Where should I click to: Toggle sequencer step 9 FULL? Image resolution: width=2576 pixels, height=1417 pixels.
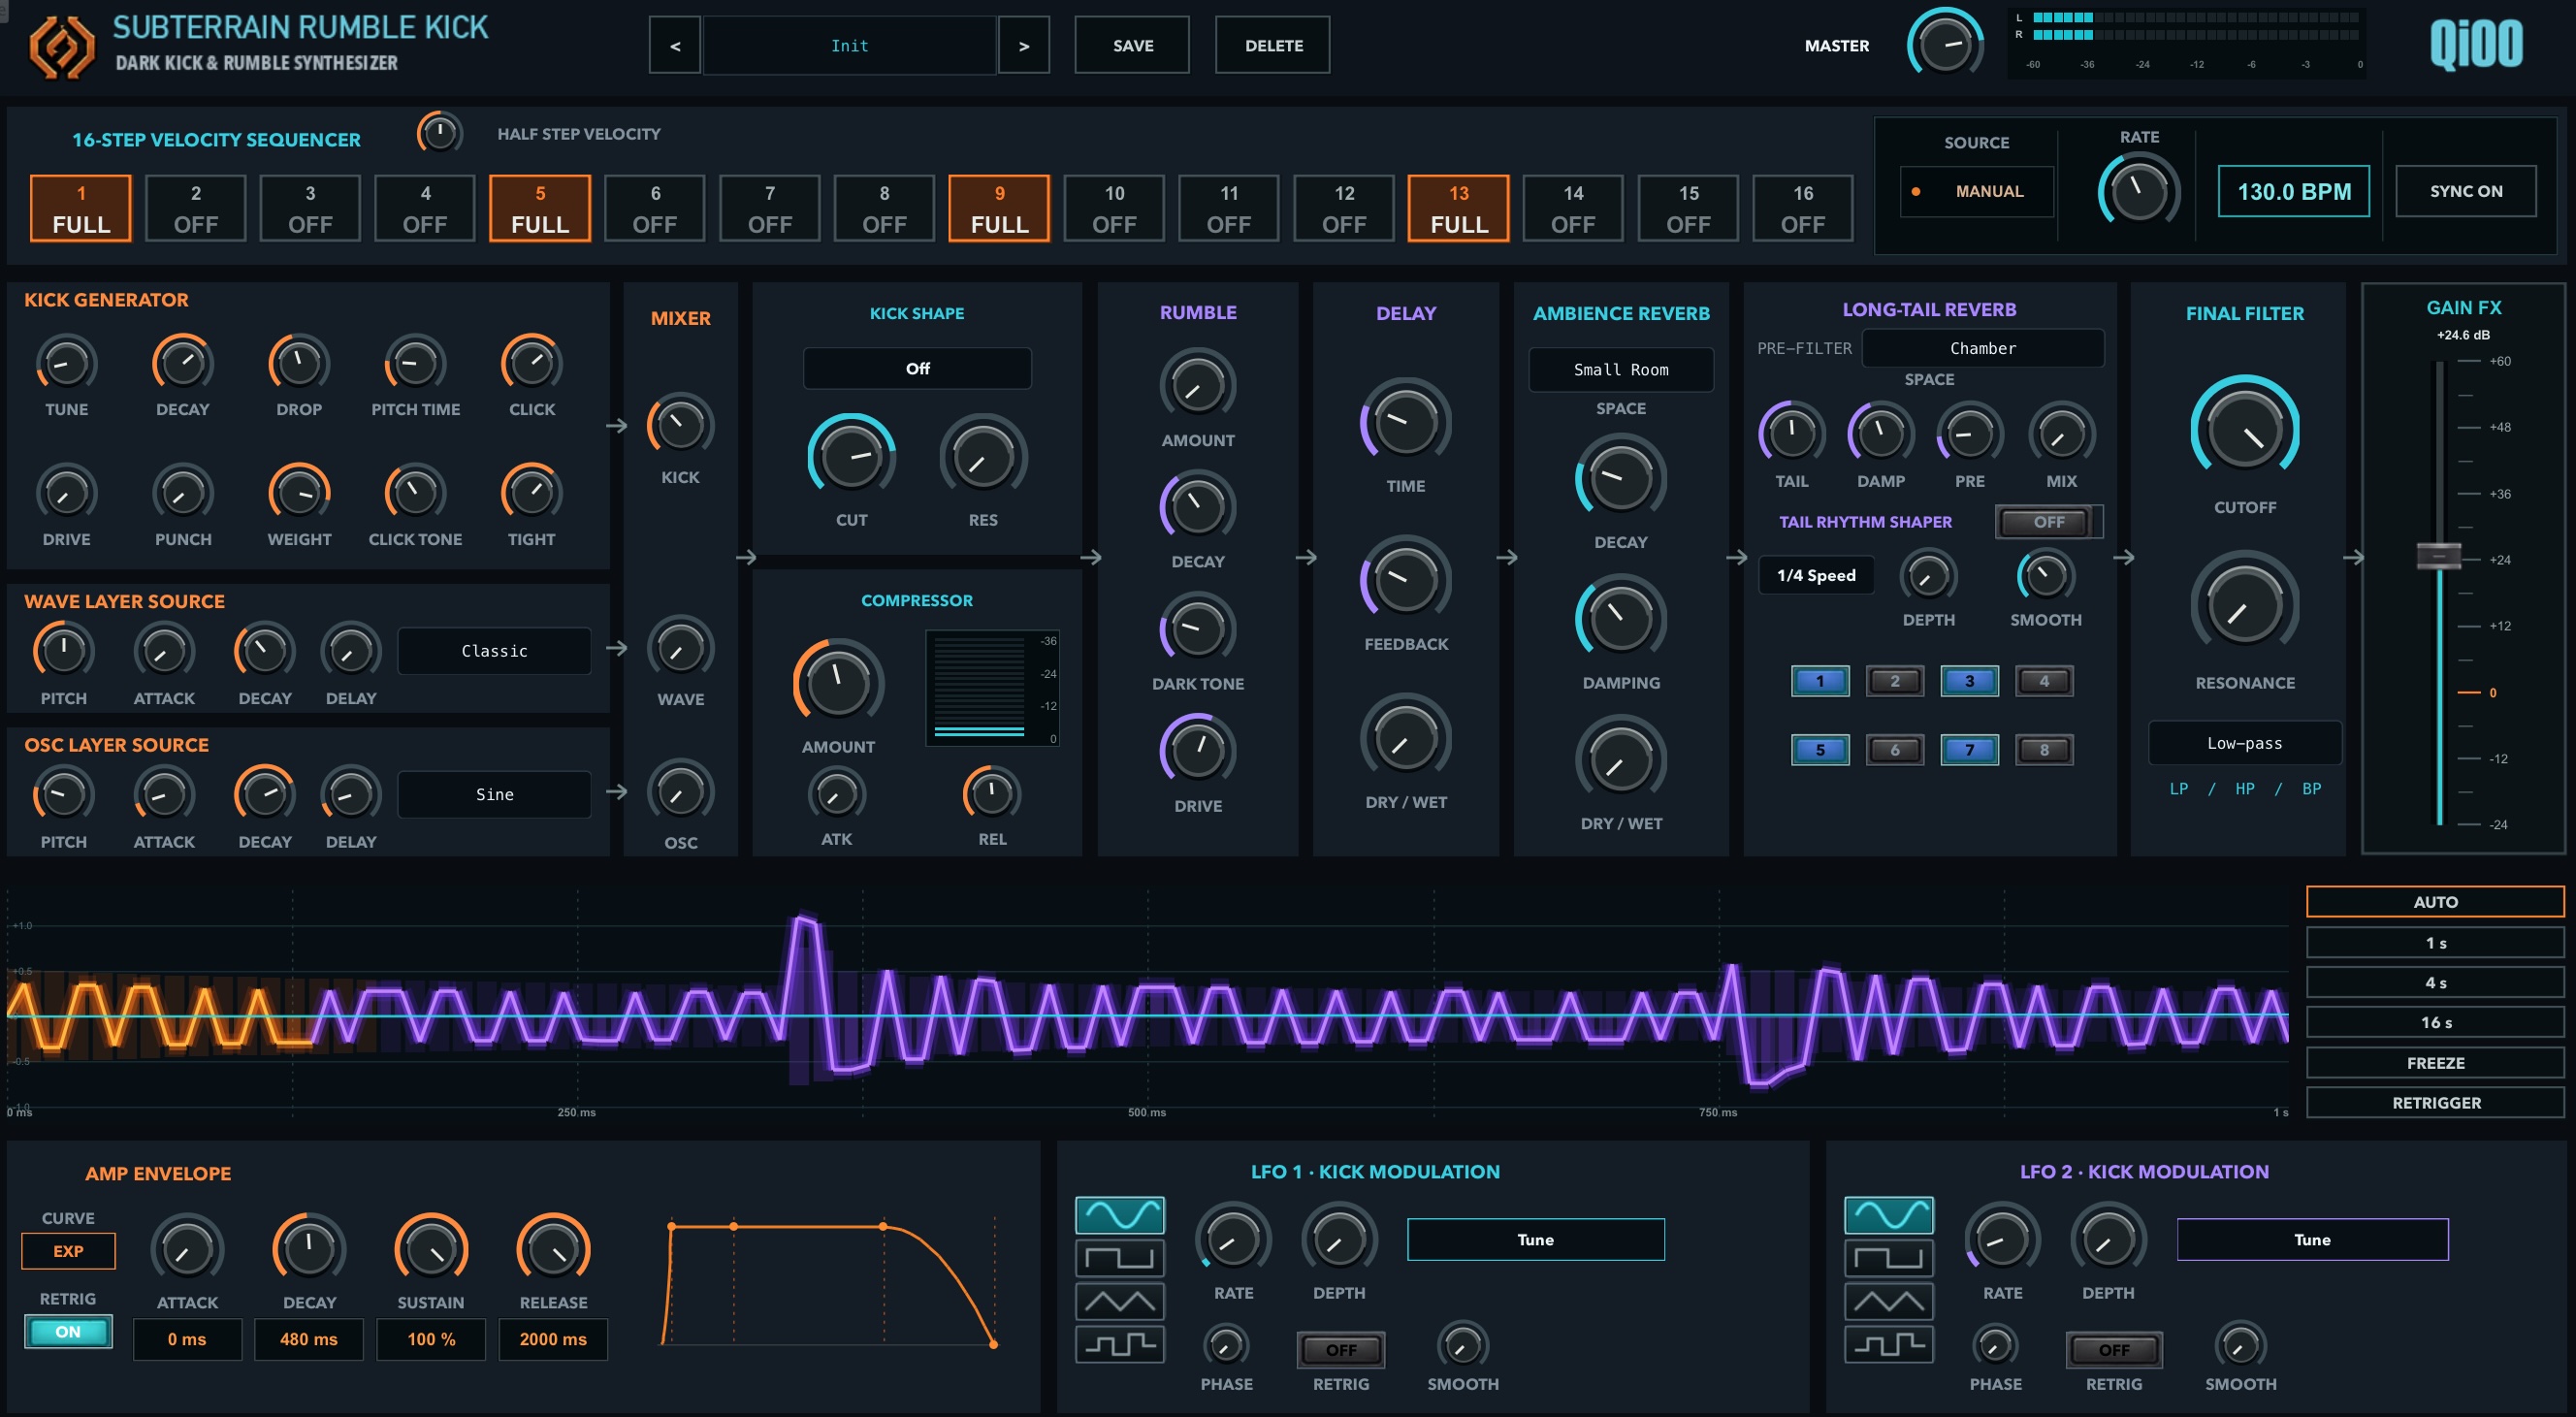point(999,208)
